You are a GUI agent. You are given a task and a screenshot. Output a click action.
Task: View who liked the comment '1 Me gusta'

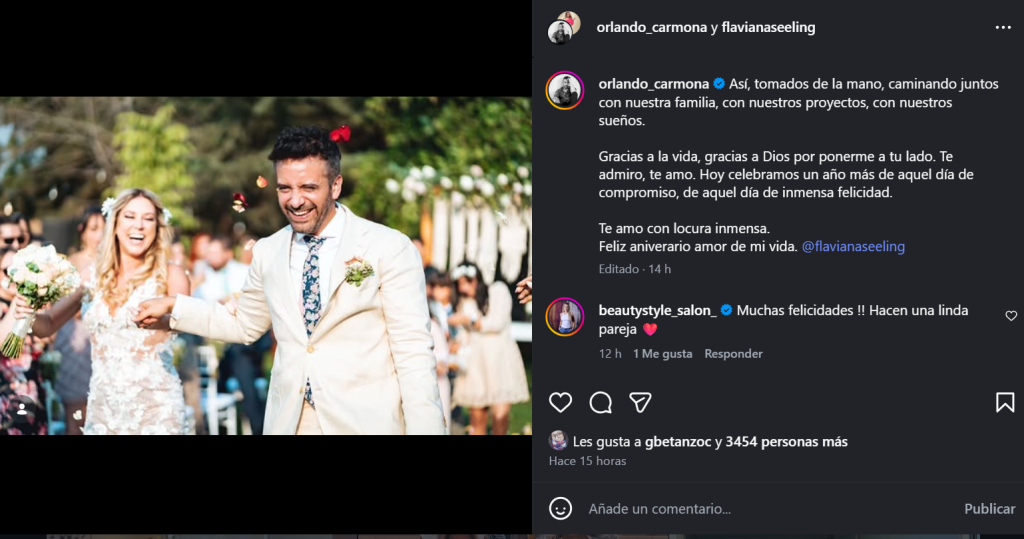pyautogui.click(x=662, y=354)
